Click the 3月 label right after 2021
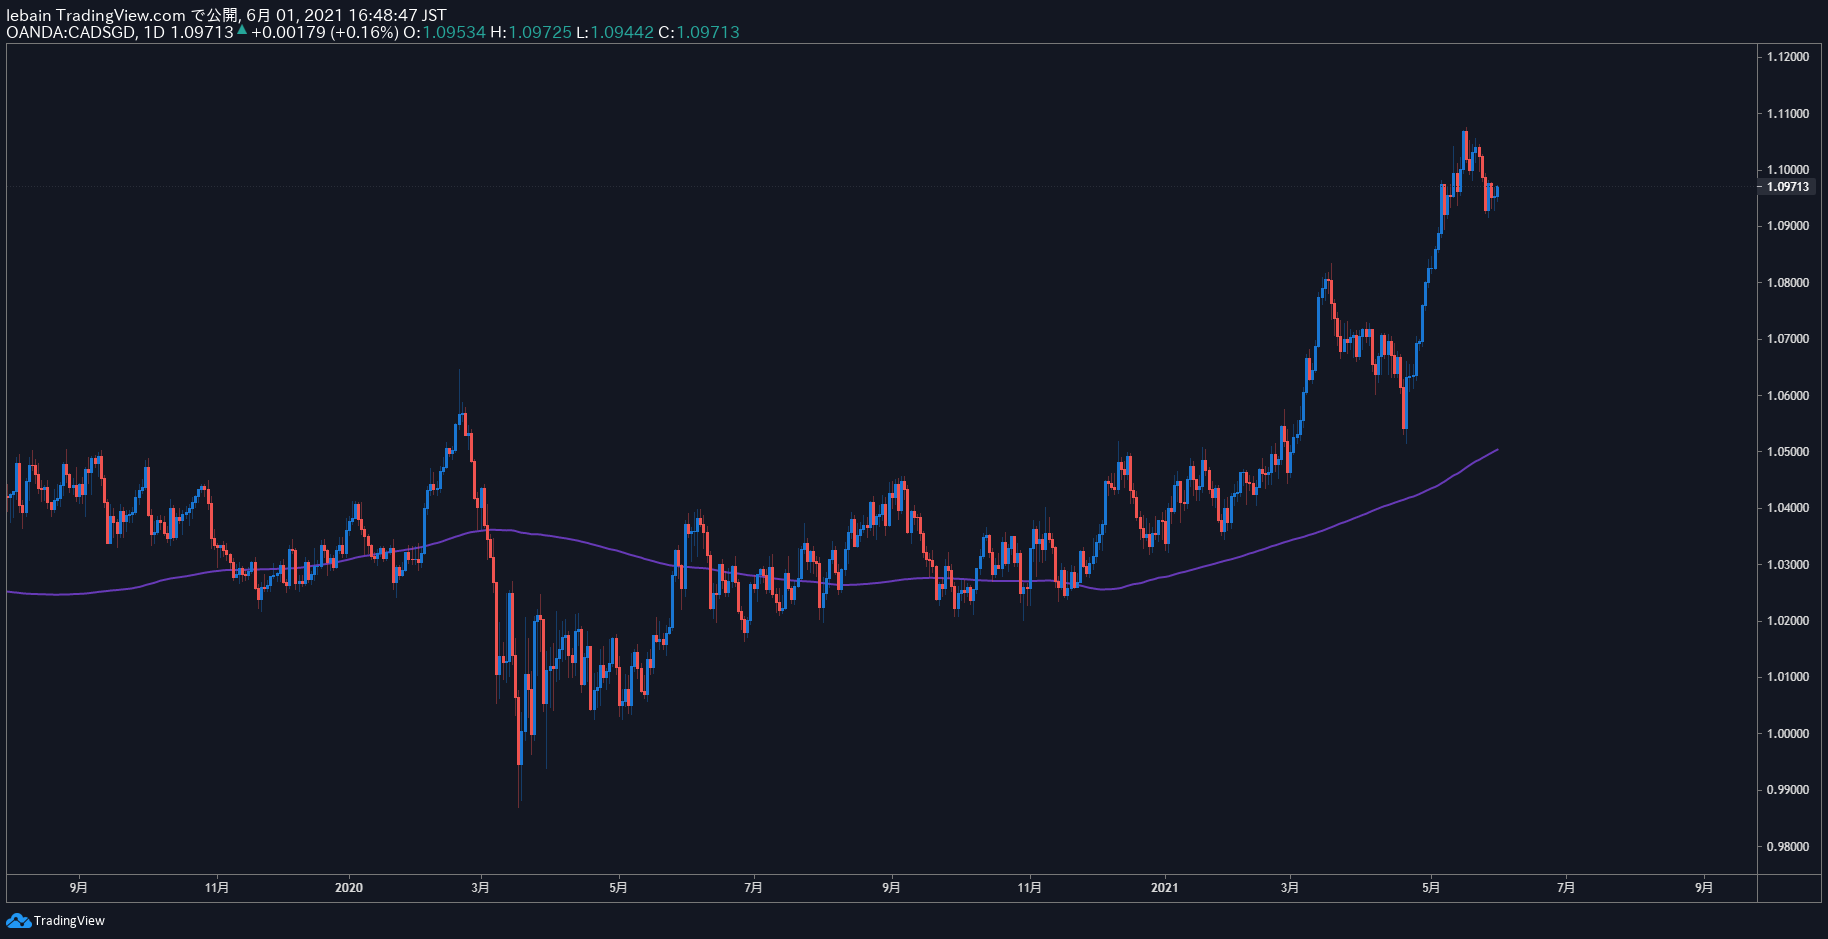This screenshot has width=1828, height=939. (x=1291, y=888)
